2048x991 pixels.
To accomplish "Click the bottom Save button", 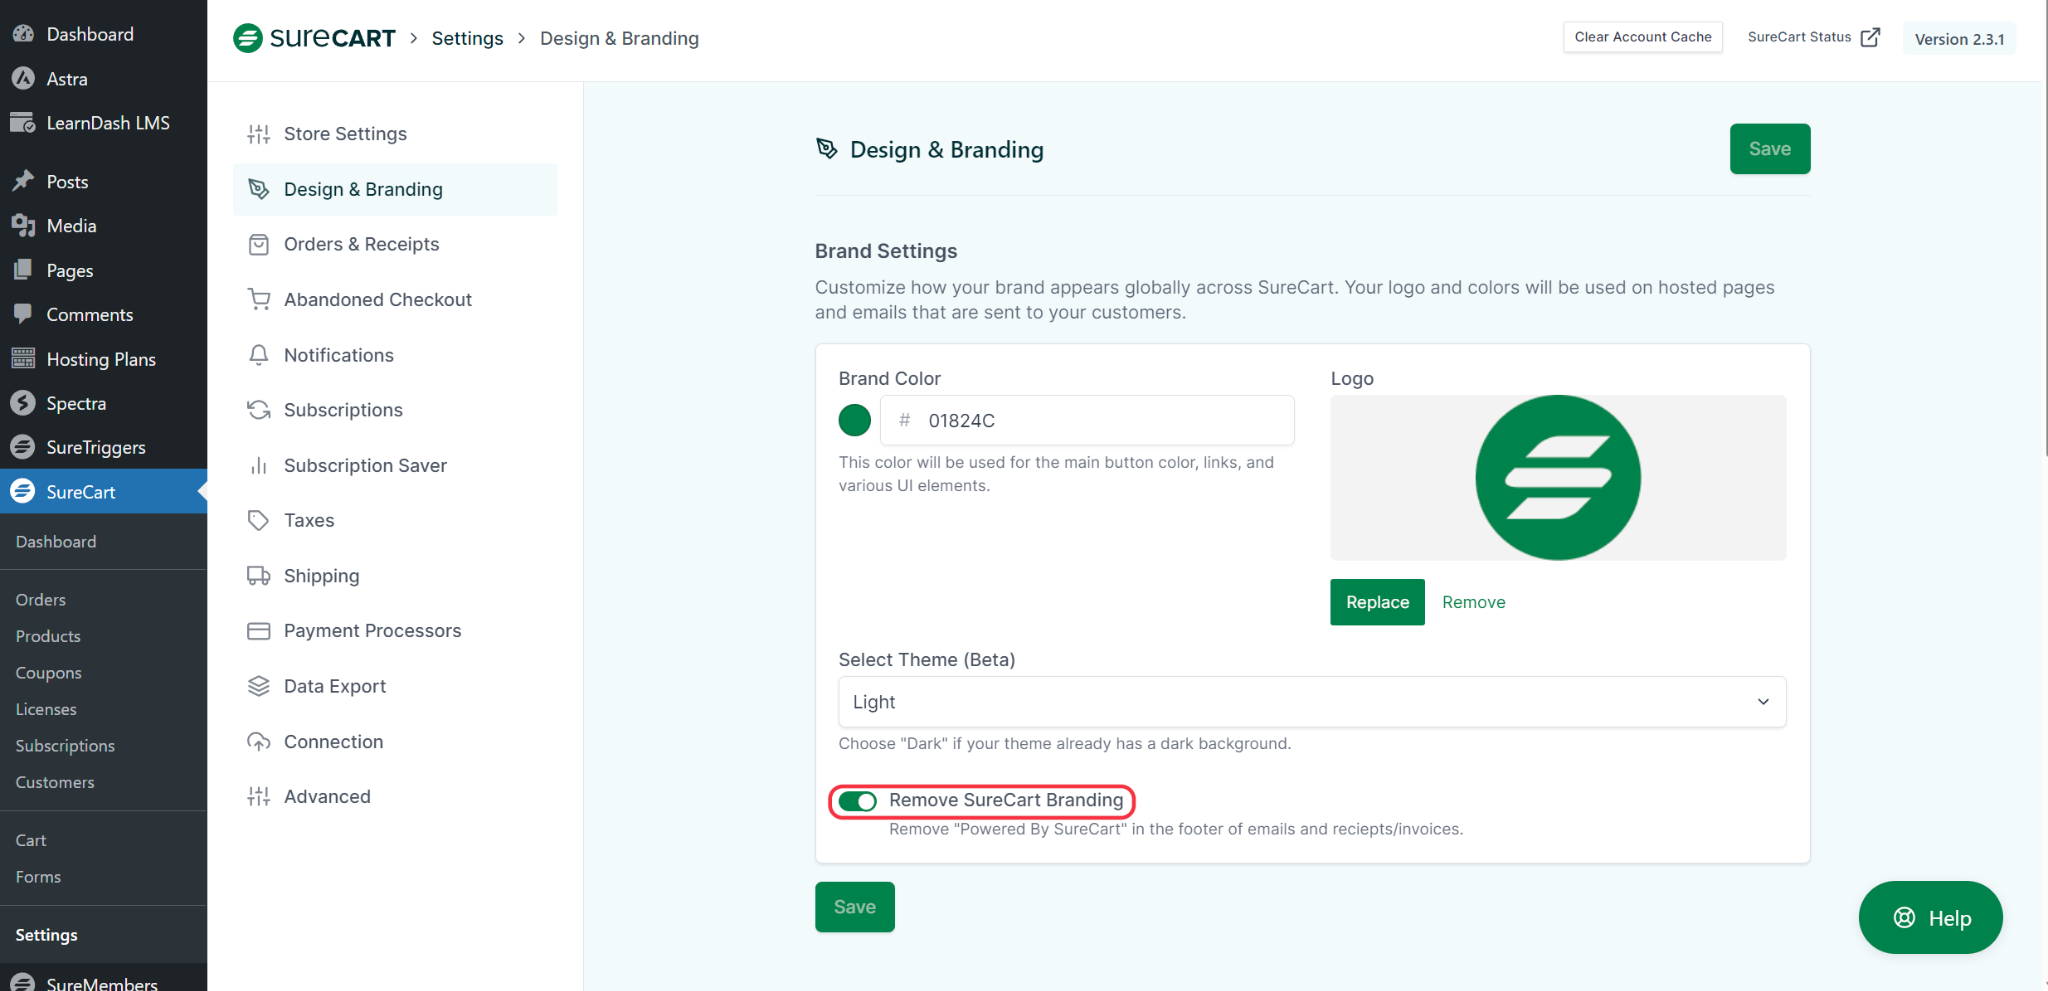I will [855, 907].
